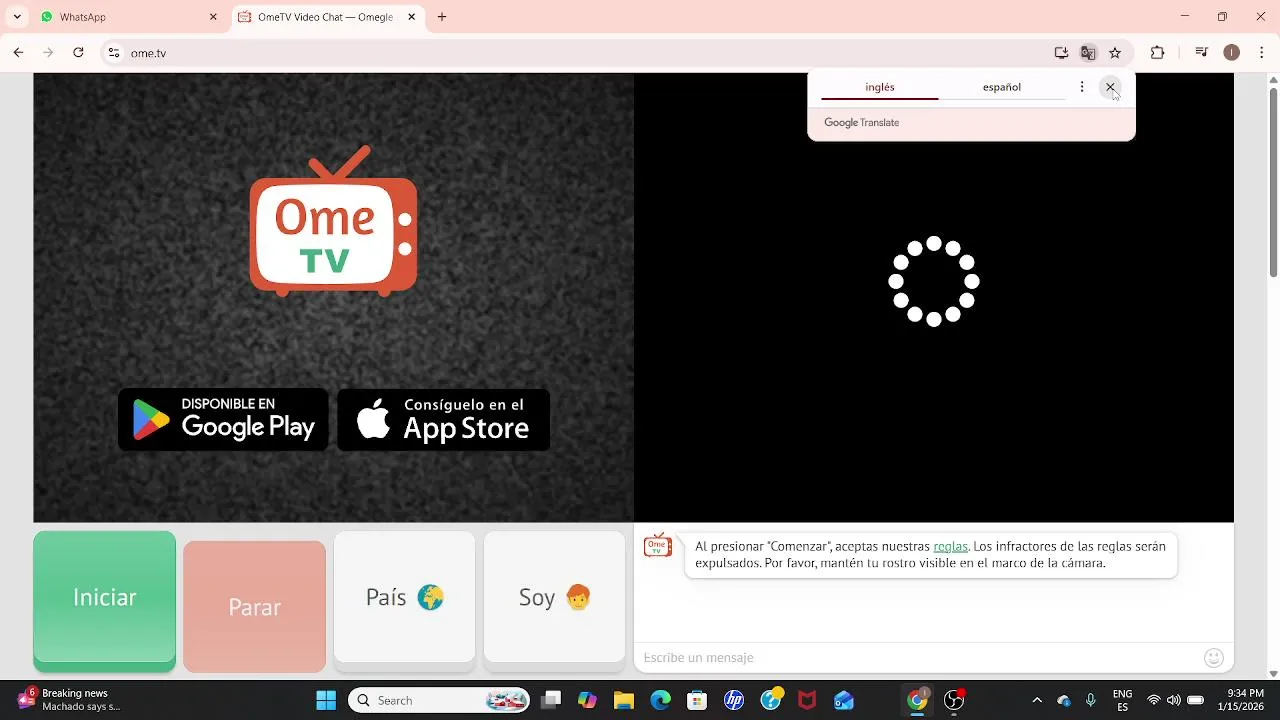Go forward in browser history
1280x720 pixels.
pyautogui.click(x=48, y=53)
